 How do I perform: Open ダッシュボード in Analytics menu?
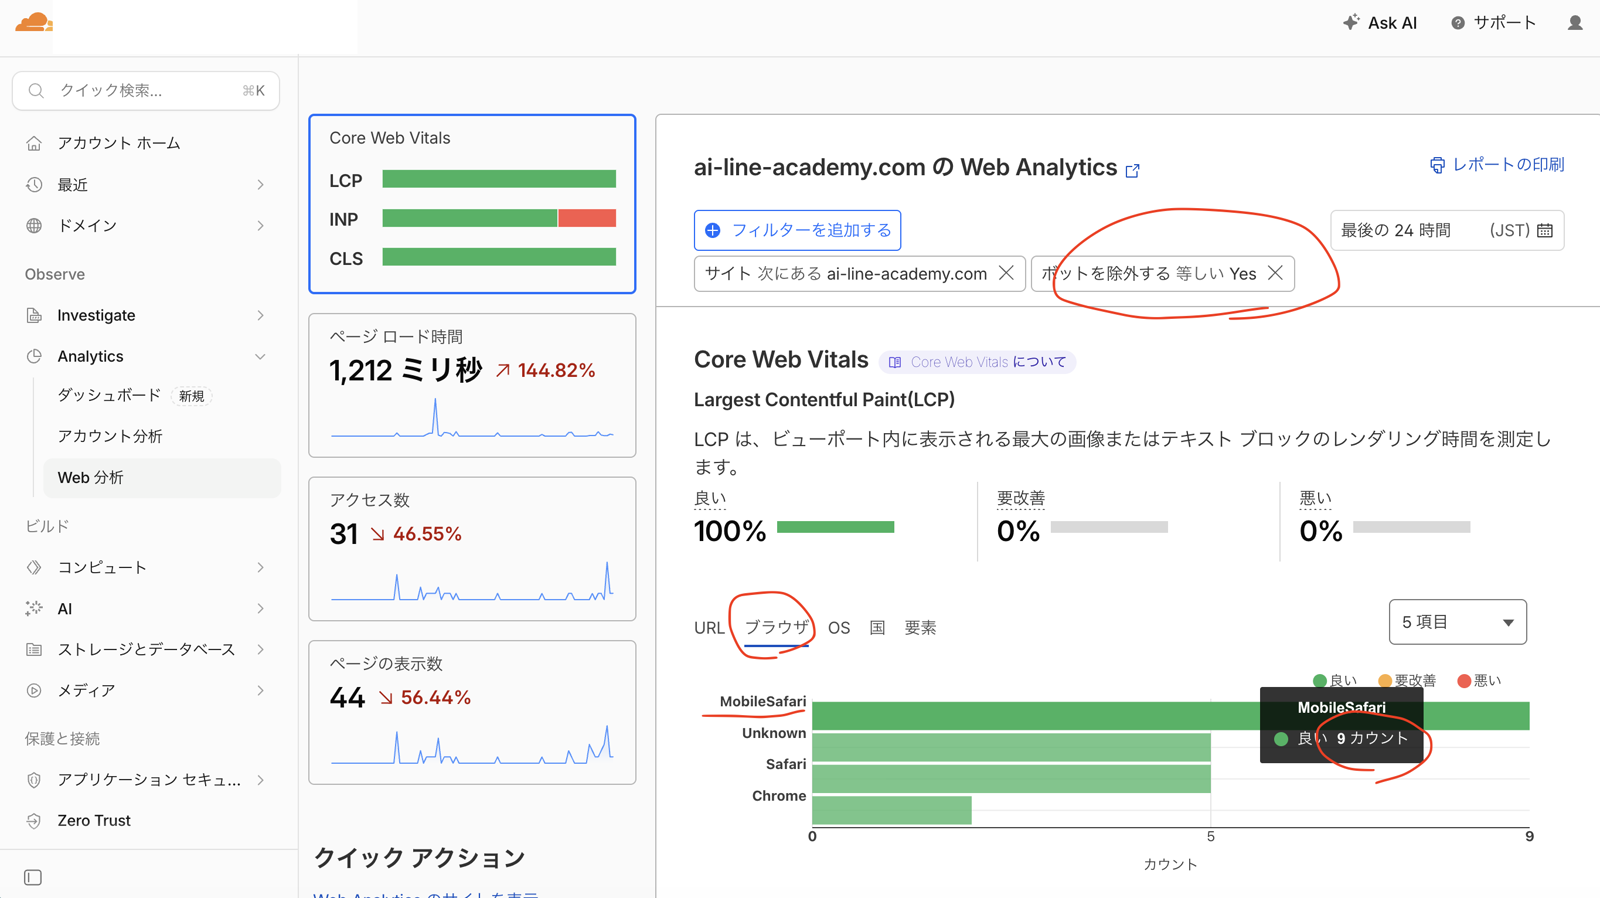pos(109,395)
